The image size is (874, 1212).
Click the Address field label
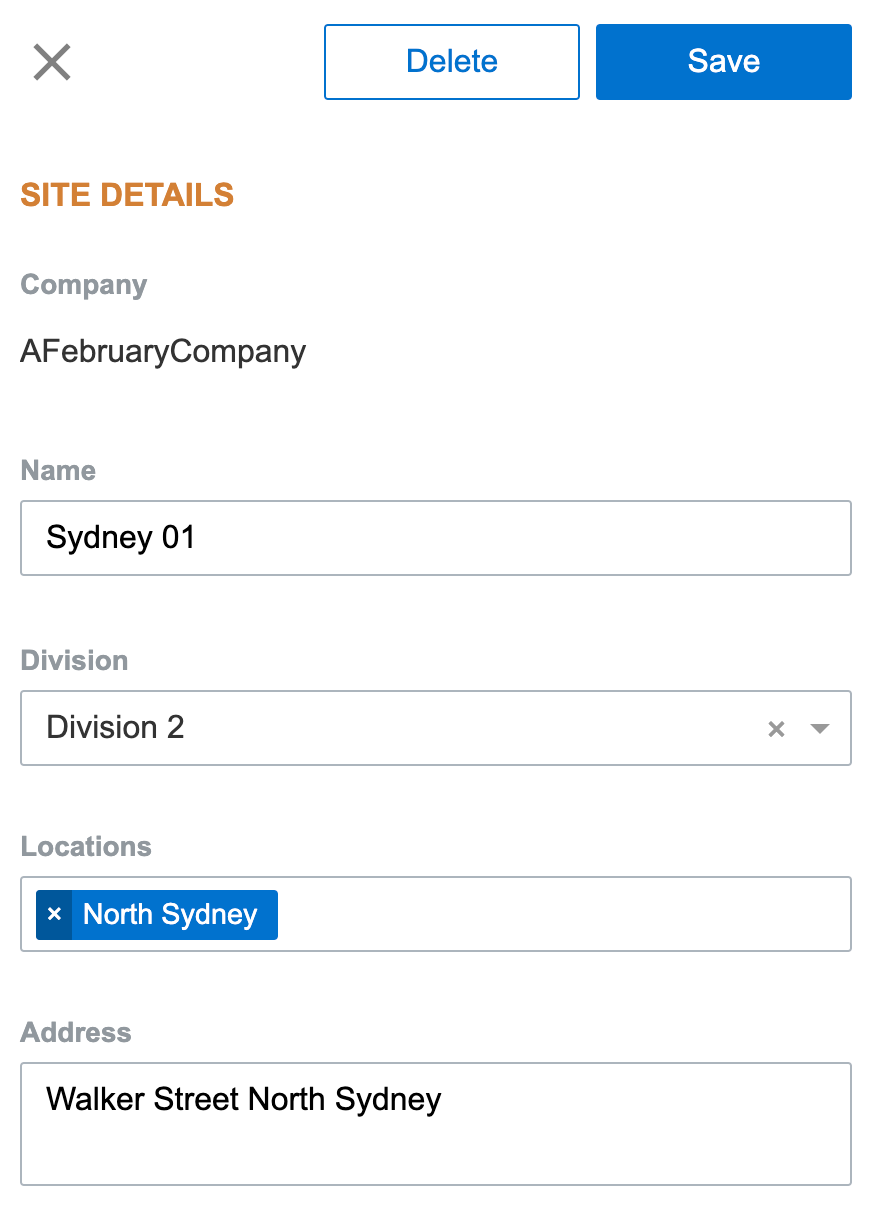[76, 1032]
